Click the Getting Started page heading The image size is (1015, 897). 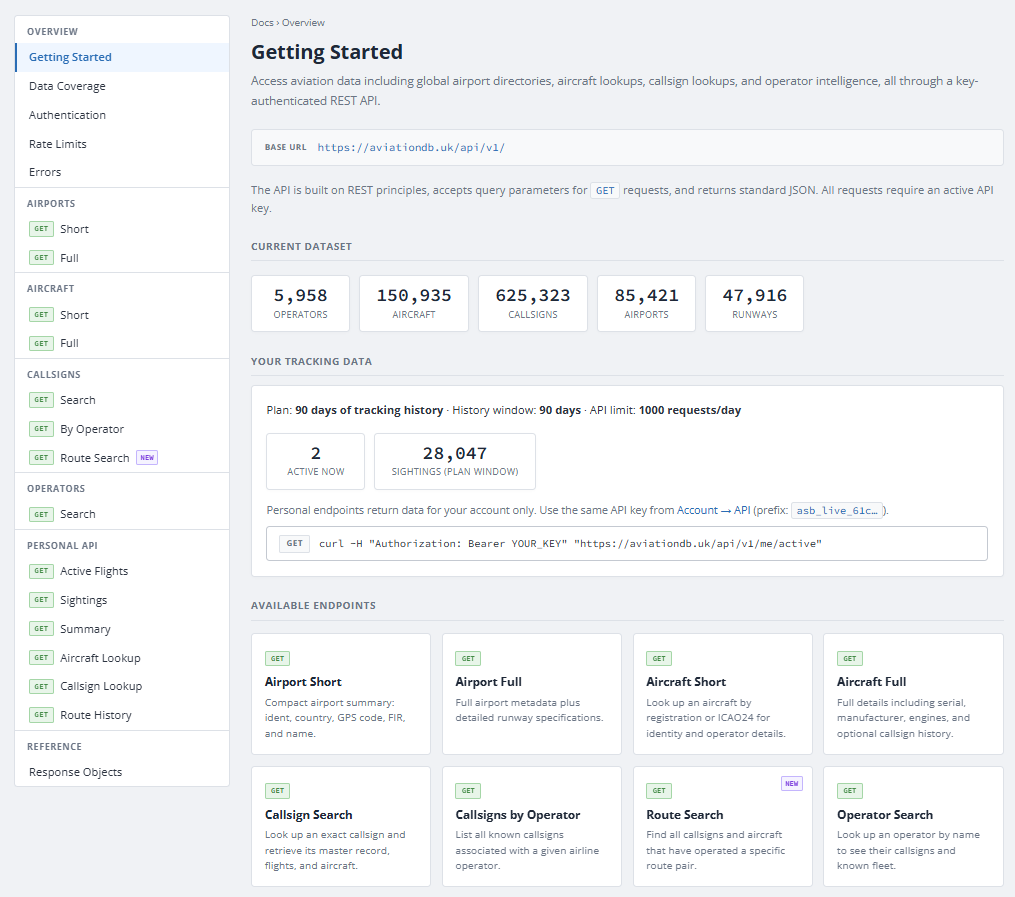tap(327, 52)
